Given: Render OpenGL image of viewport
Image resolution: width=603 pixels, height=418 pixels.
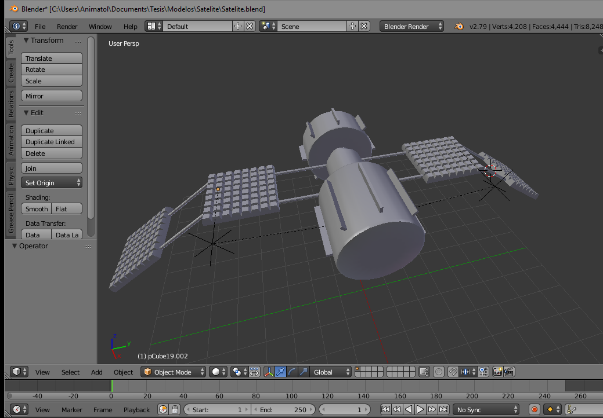Looking at the screenshot, I should click(498, 372).
